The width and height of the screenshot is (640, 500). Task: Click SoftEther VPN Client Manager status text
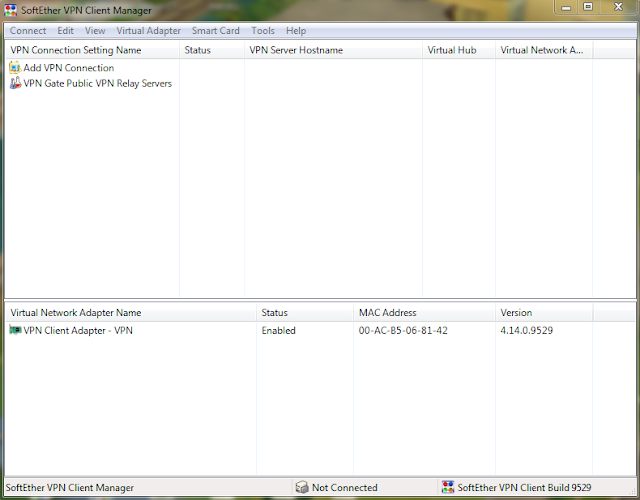coord(70,487)
